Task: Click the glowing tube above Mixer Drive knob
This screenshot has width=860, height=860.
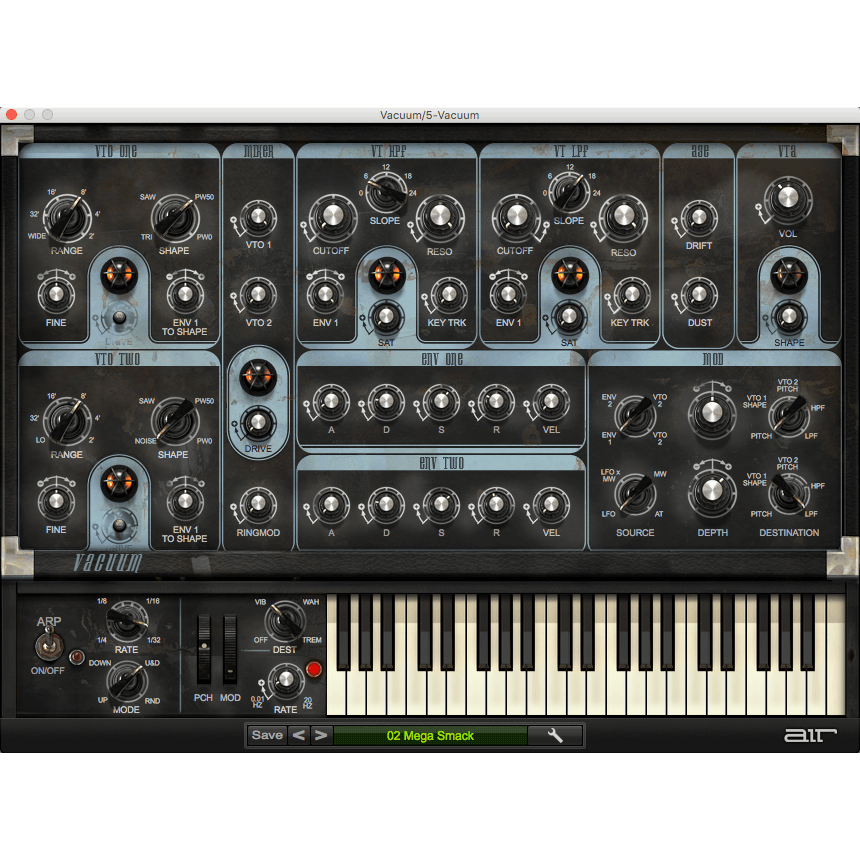Action: point(258,378)
